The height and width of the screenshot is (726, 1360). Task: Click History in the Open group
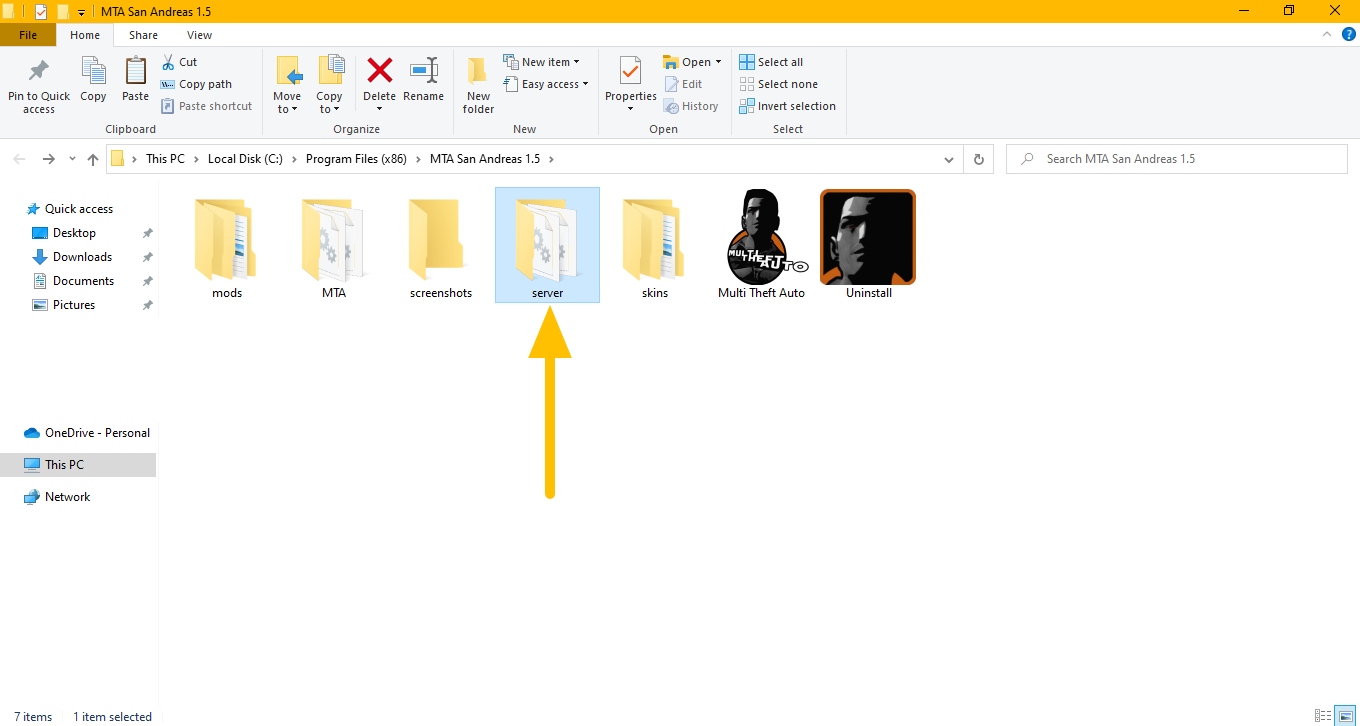691,106
